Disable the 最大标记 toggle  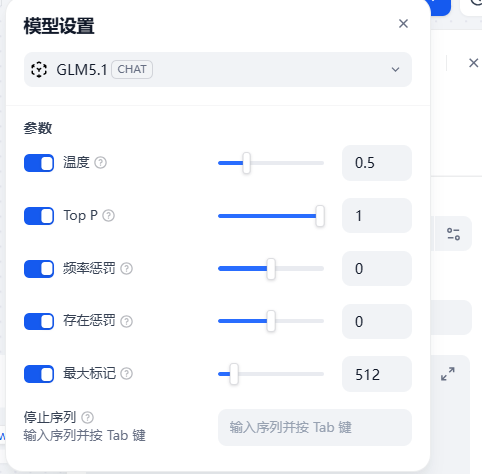pyautogui.click(x=39, y=374)
